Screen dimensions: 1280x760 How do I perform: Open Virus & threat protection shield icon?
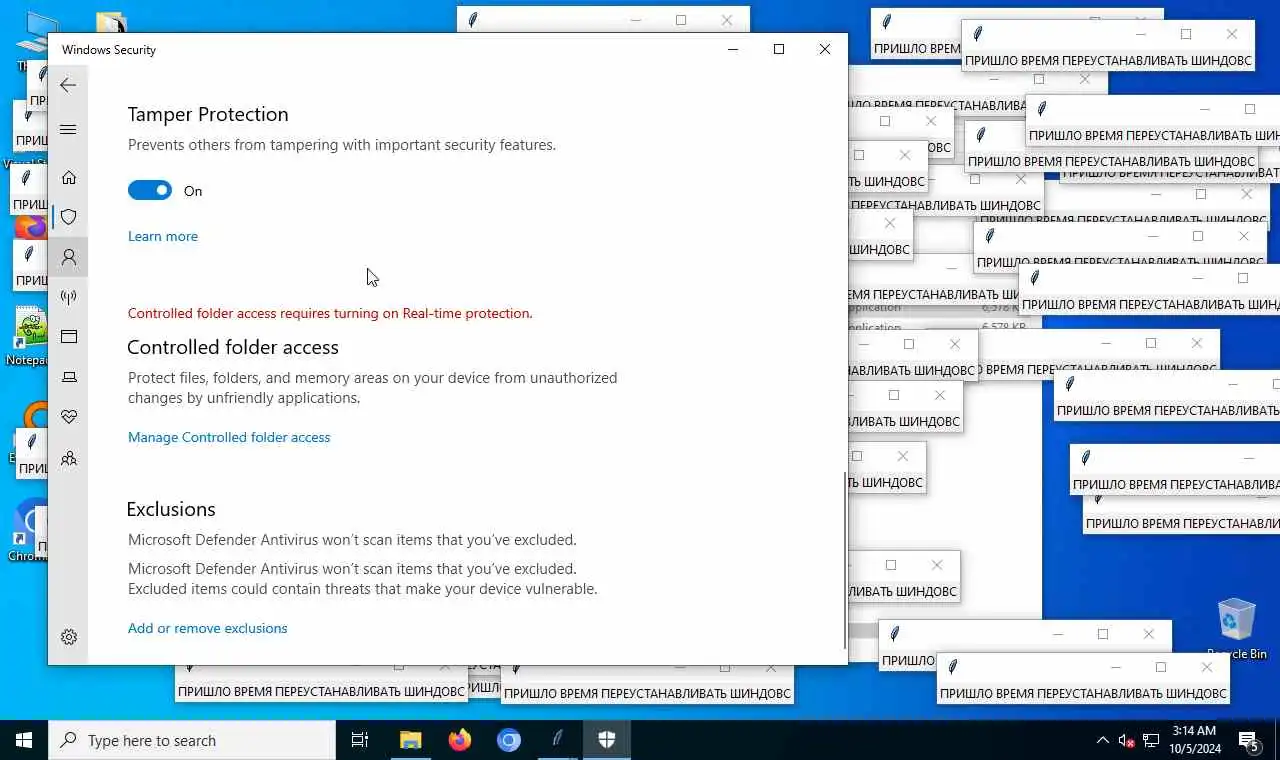pos(69,217)
